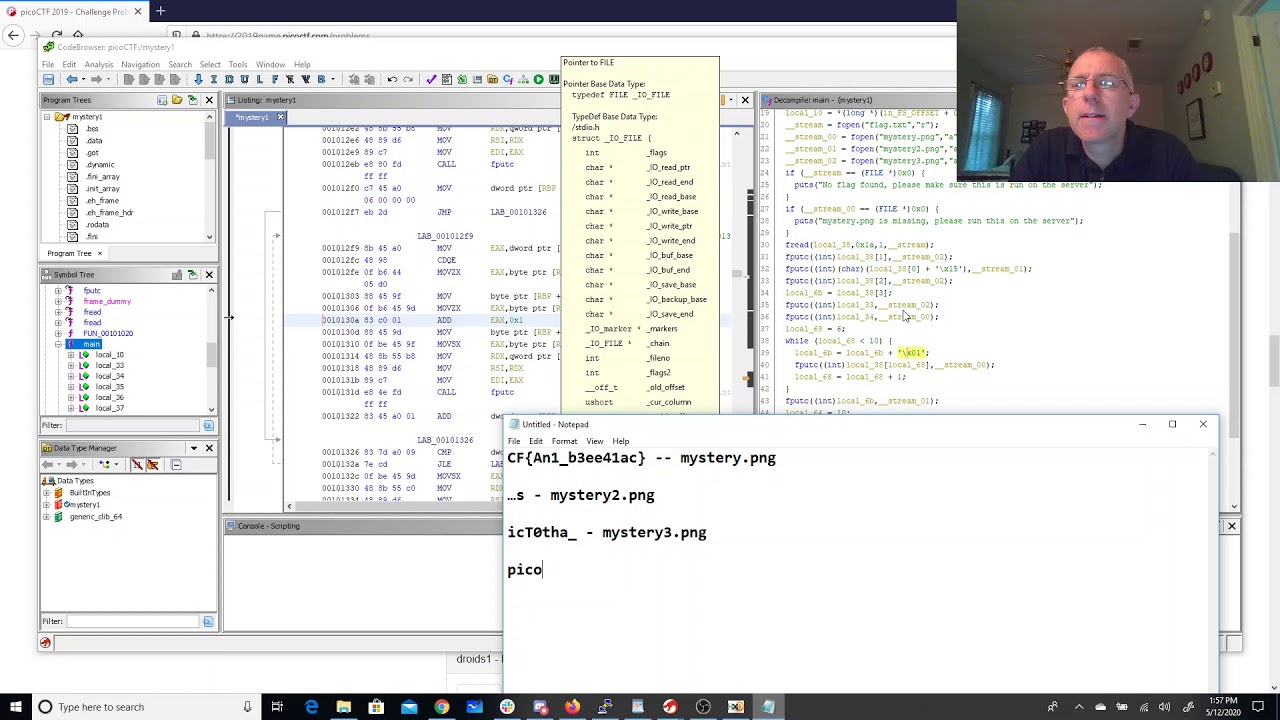Close the Program Trees panel
The image size is (1280, 720).
click(209, 100)
